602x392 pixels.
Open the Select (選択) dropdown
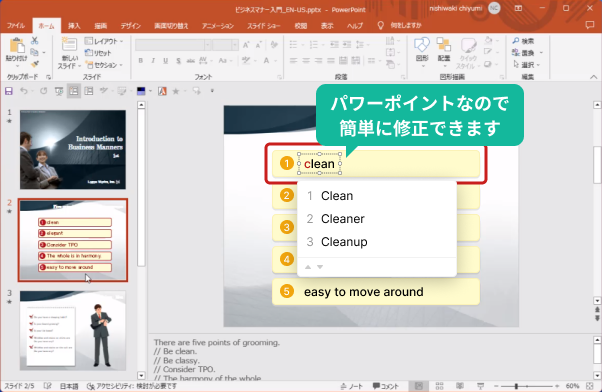pyautogui.click(x=527, y=65)
